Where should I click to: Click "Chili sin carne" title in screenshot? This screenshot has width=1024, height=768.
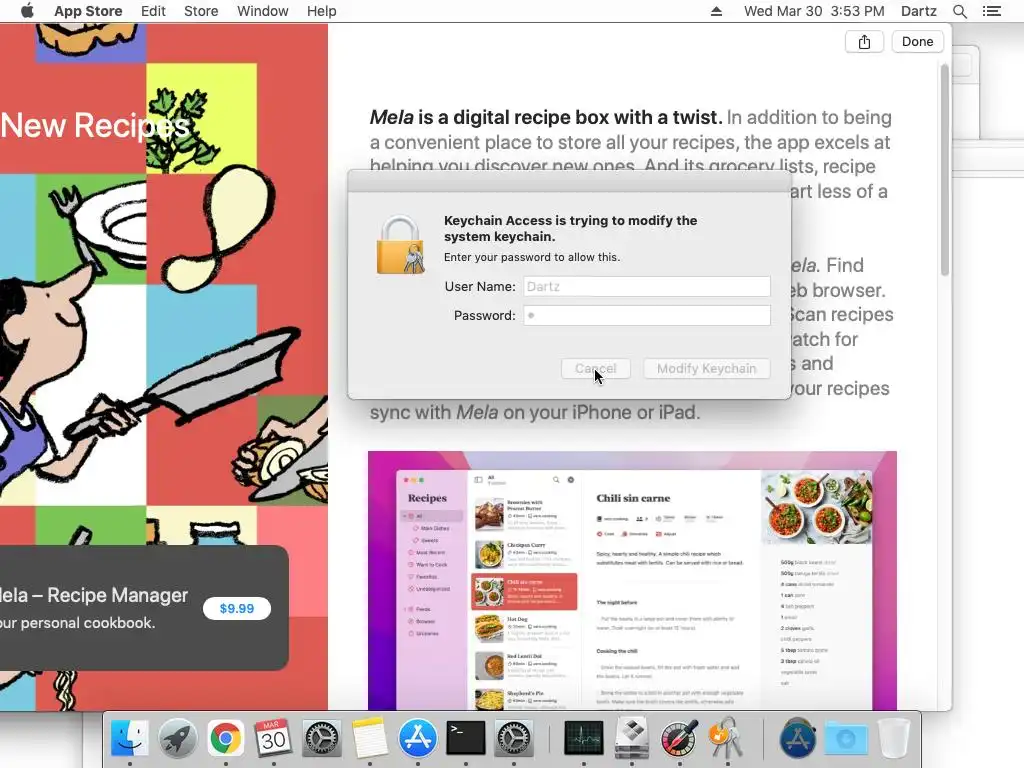633,498
